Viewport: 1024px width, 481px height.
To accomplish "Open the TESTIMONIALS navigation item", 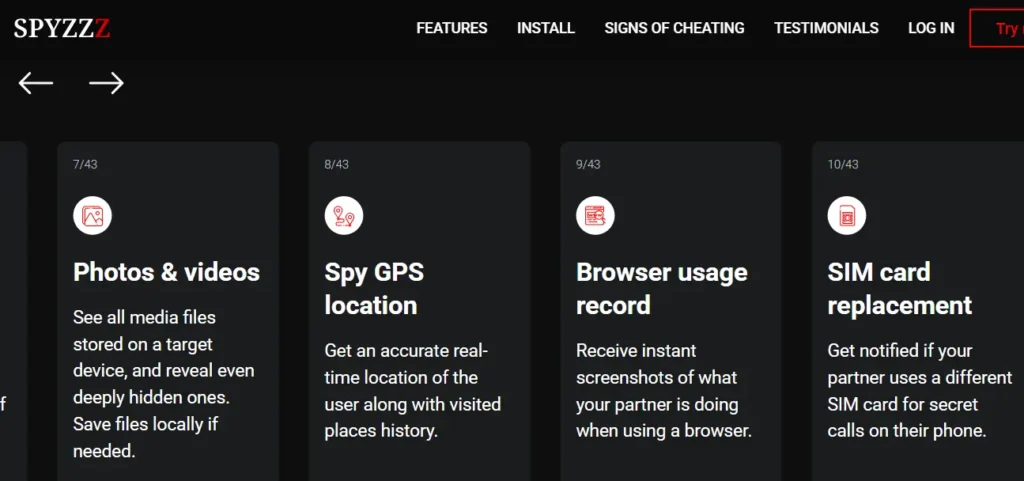I will pyautogui.click(x=826, y=28).
